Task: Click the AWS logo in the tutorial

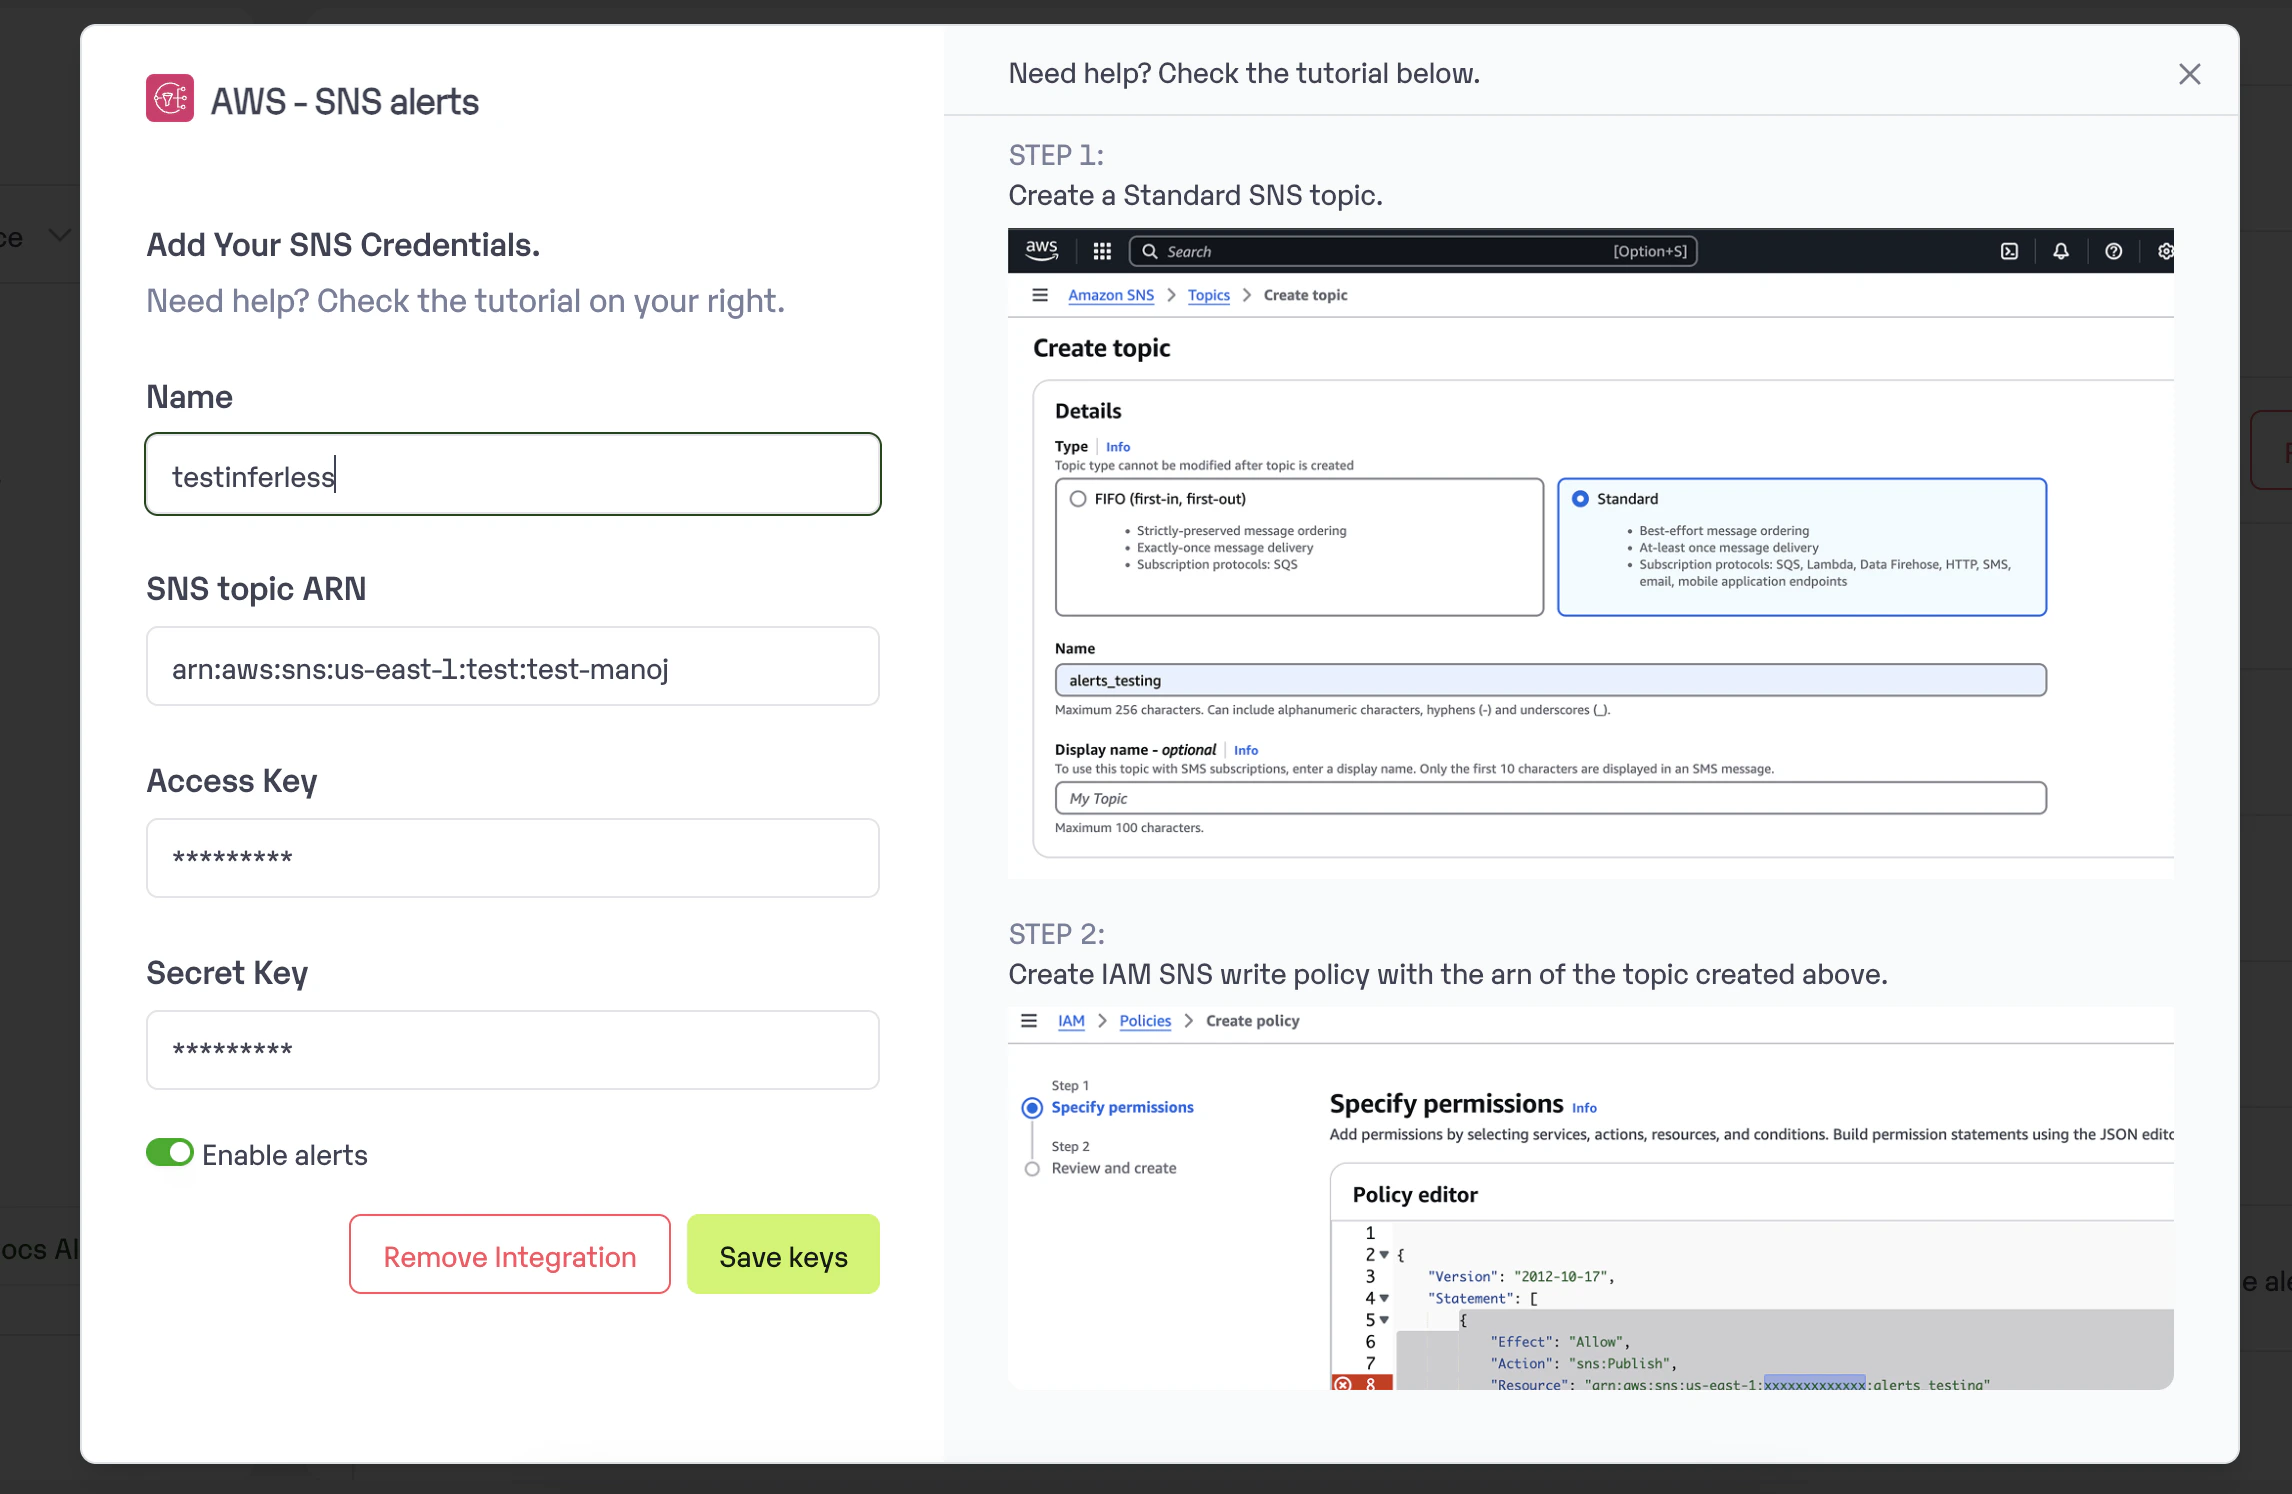Action: point(1041,250)
